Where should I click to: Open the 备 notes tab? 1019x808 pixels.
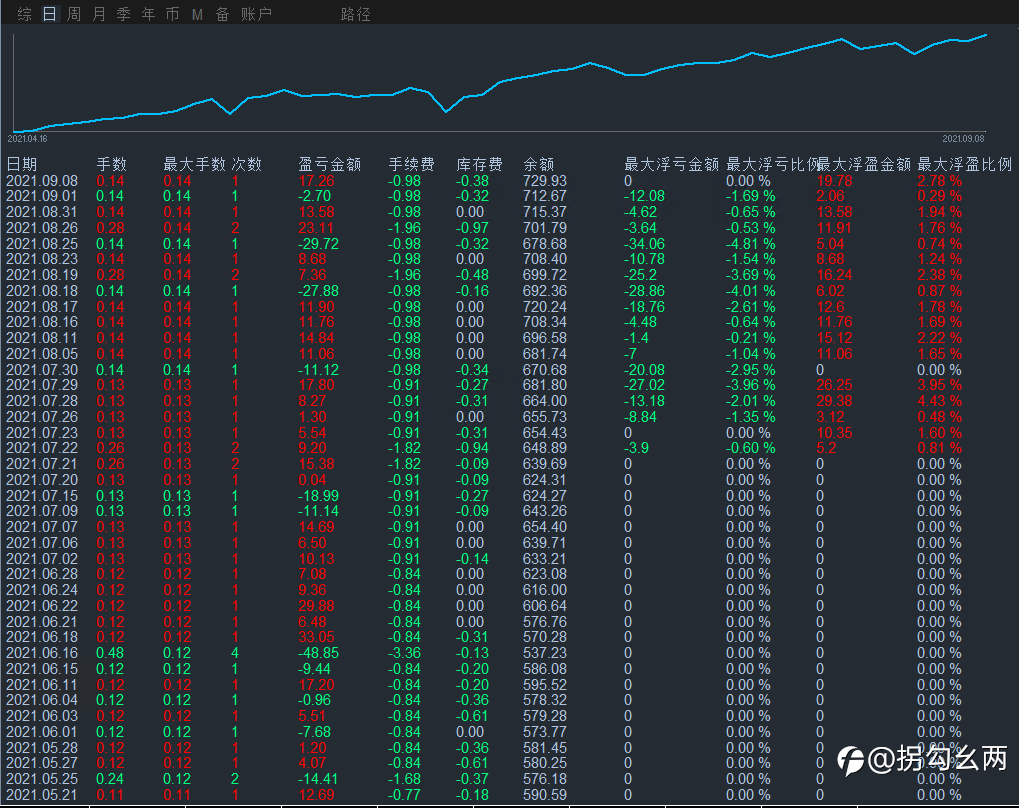click(x=222, y=14)
